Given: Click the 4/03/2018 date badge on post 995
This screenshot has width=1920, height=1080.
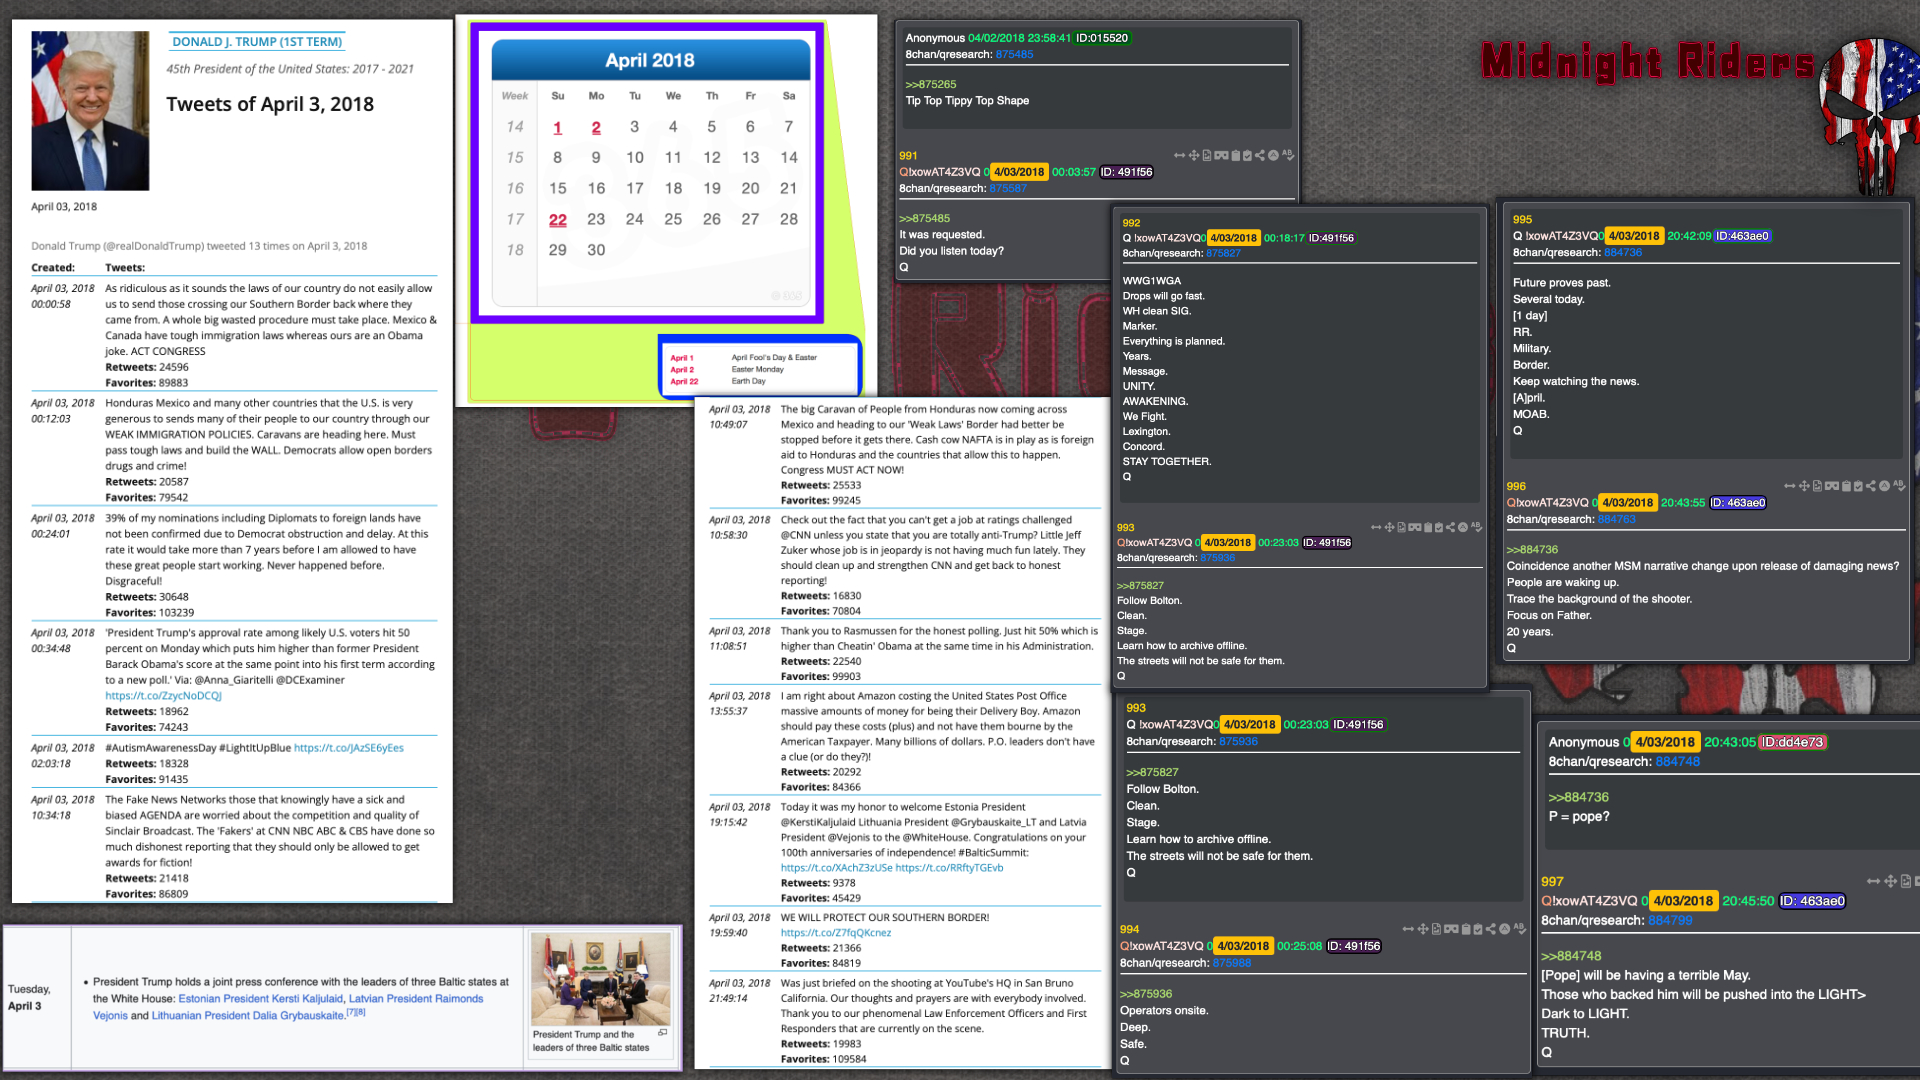Looking at the screenshot, I should coord(1633,236).
